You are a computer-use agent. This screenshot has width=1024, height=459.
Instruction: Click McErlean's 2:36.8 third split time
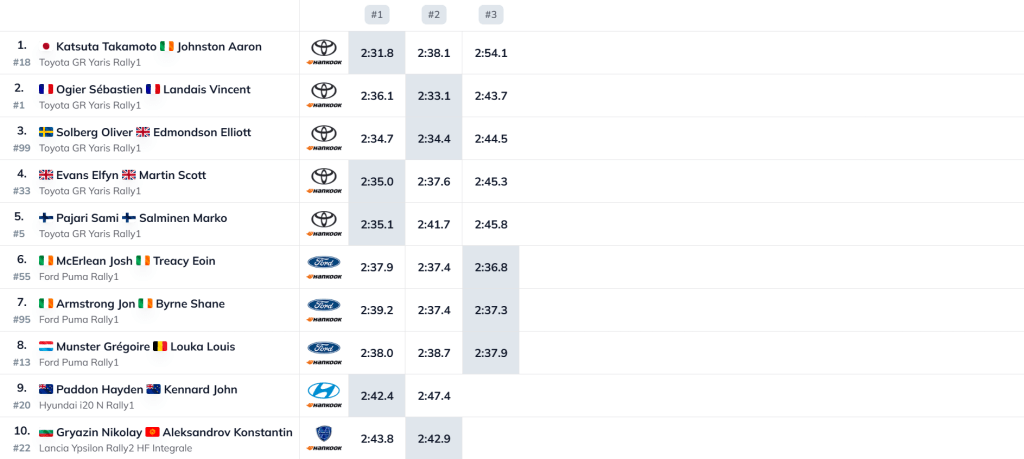(491, 267)
